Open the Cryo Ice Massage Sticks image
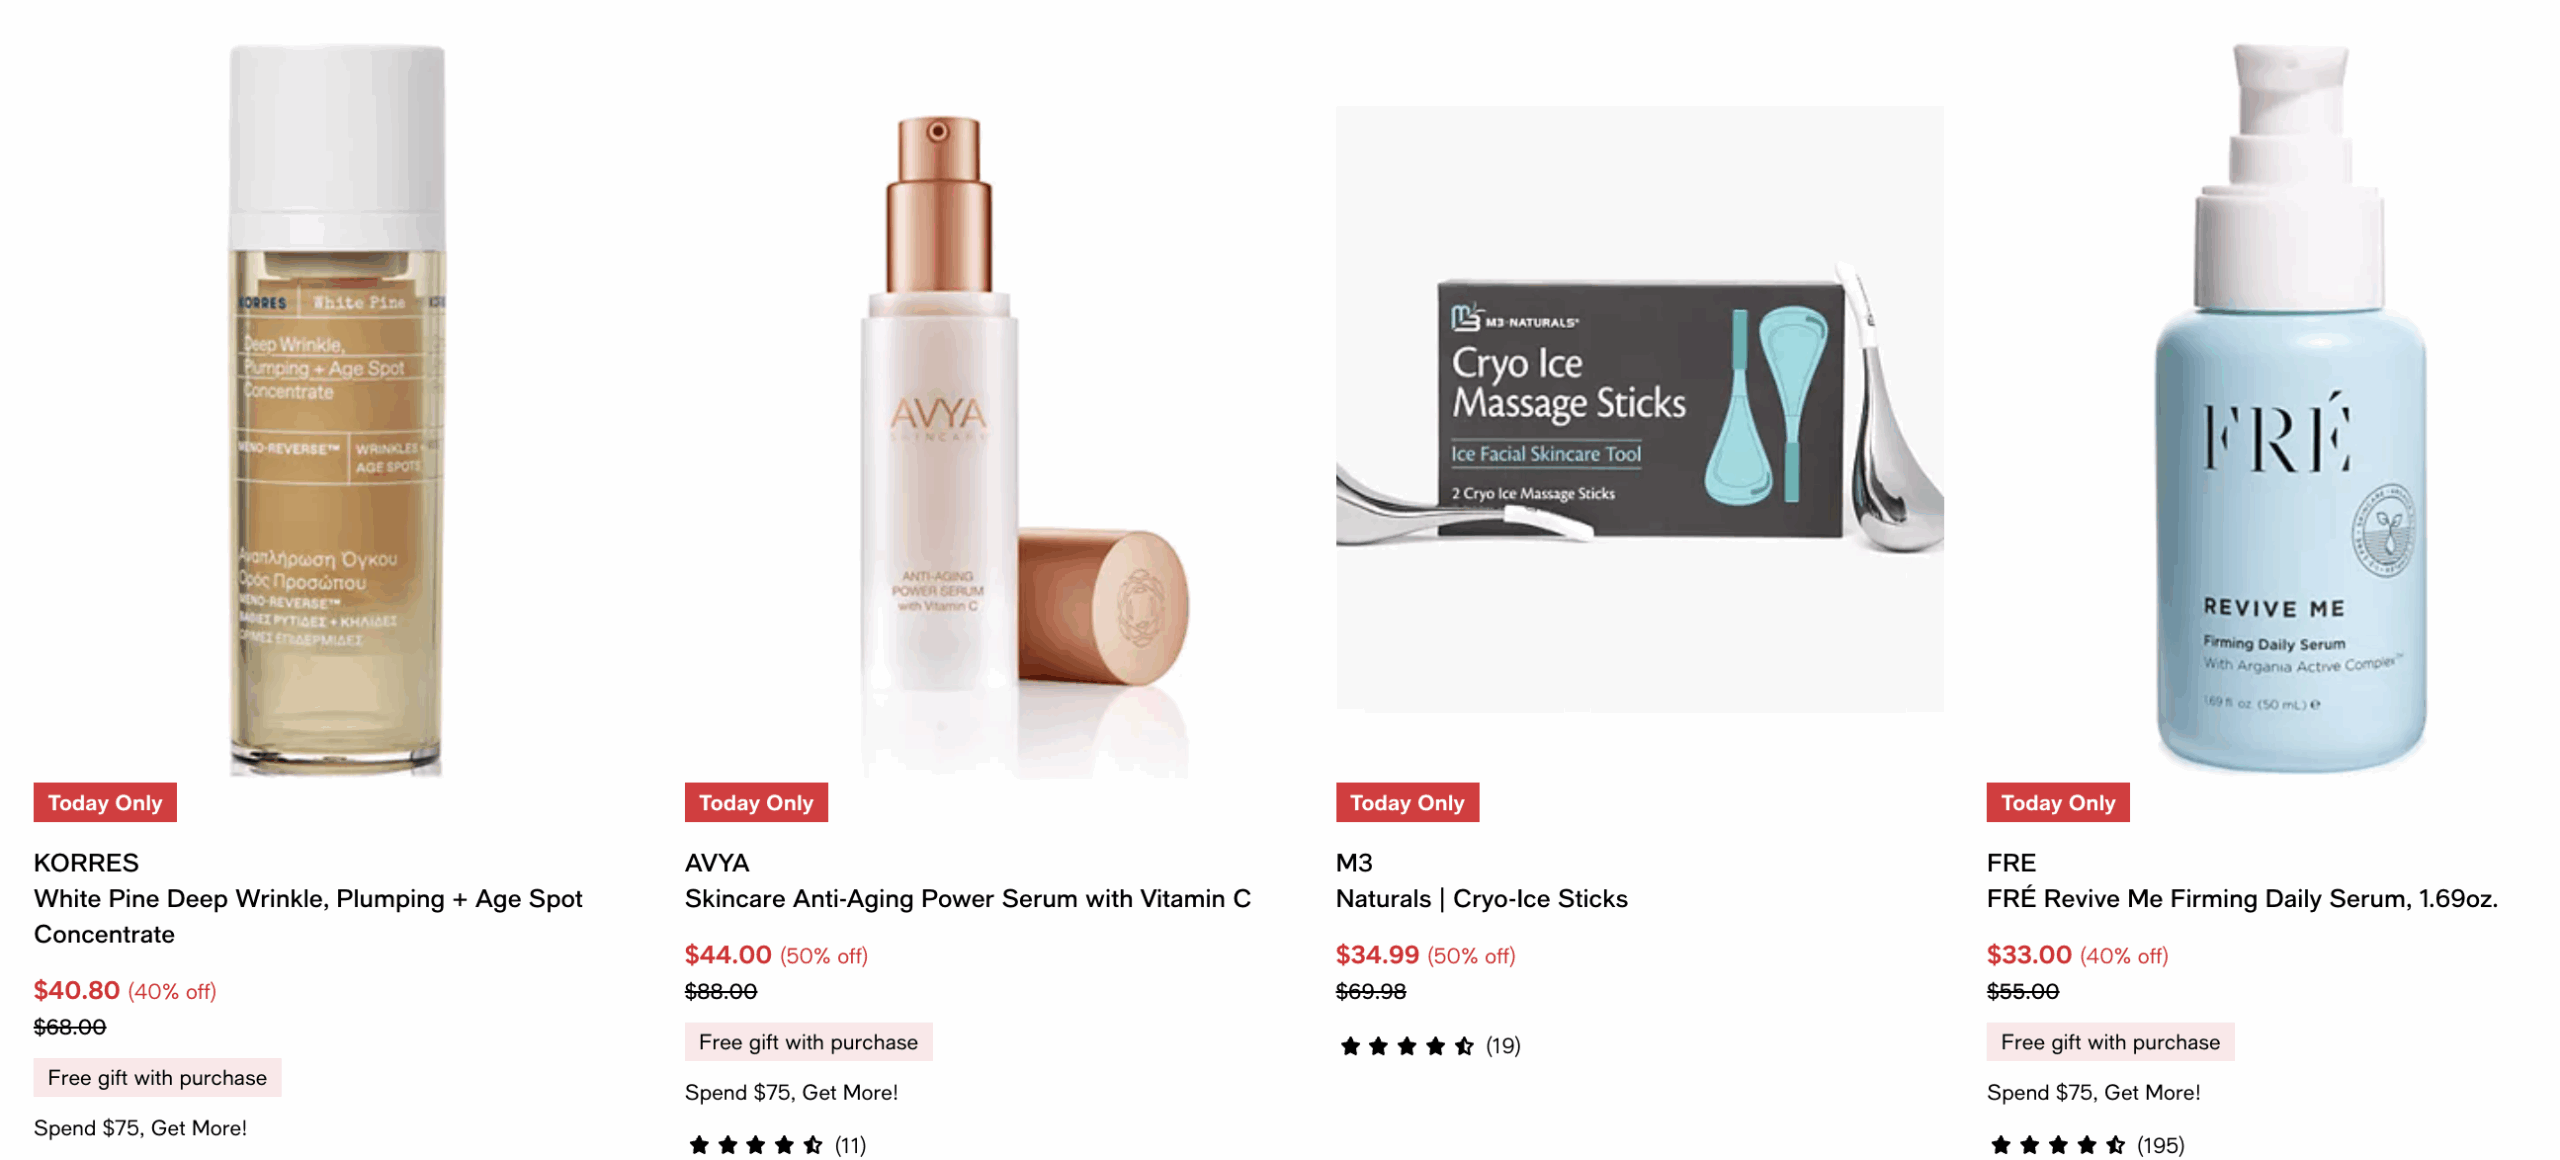This screenshot has width=2560, height=1160. (x=1639, y=409)
